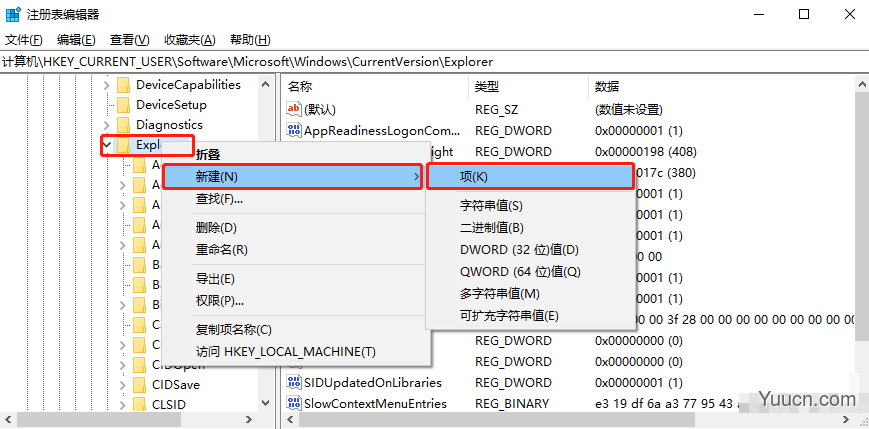The width and height of the screenshot is (869, 429).
Task: Select the Explorer folder icon
Action: (x=123, y=145)
